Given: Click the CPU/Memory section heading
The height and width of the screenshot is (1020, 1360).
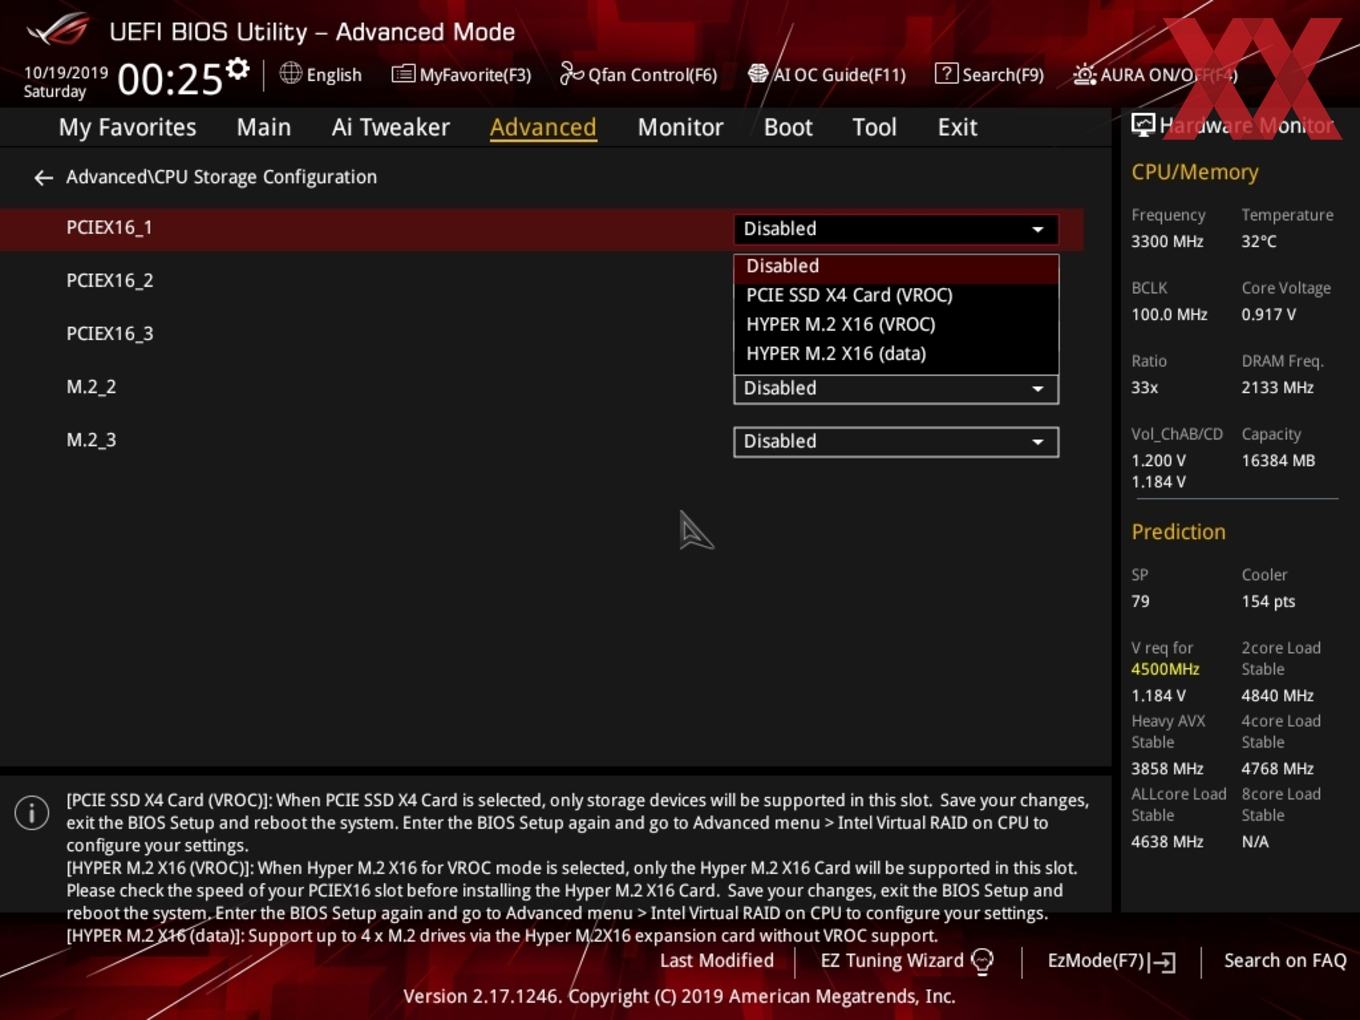Looking at the screenshot, I should (1195, 172).
